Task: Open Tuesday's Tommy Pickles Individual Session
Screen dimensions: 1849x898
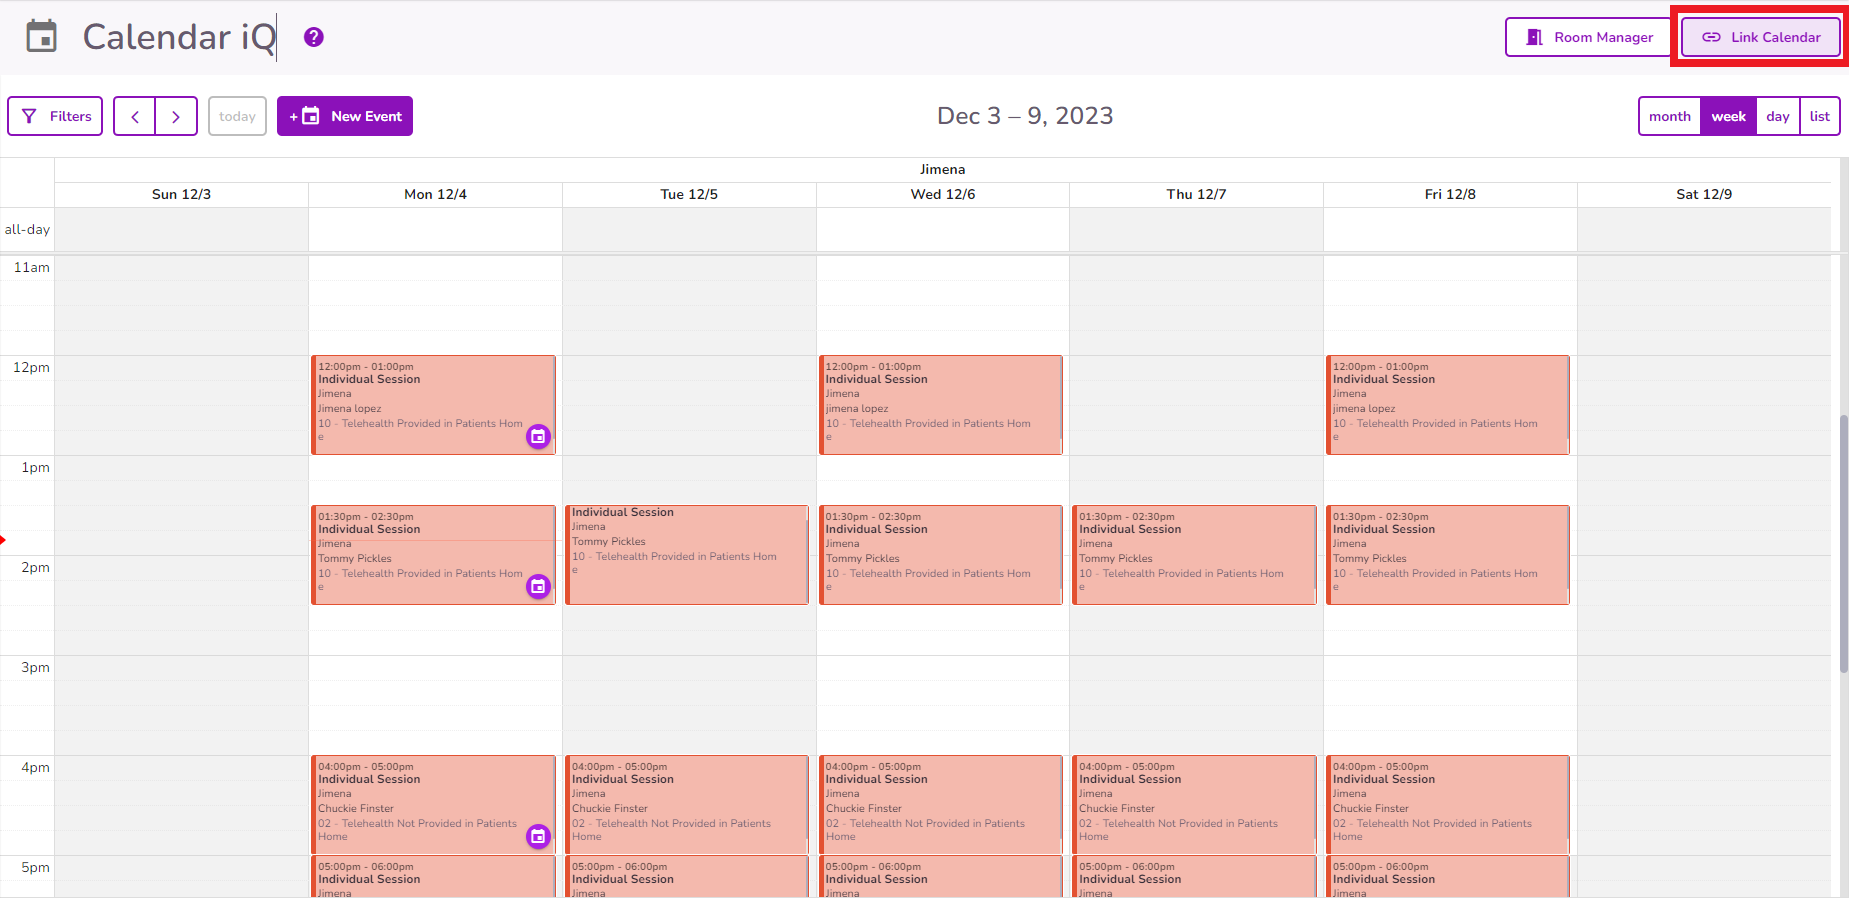Action: click(x=687, y=555)
